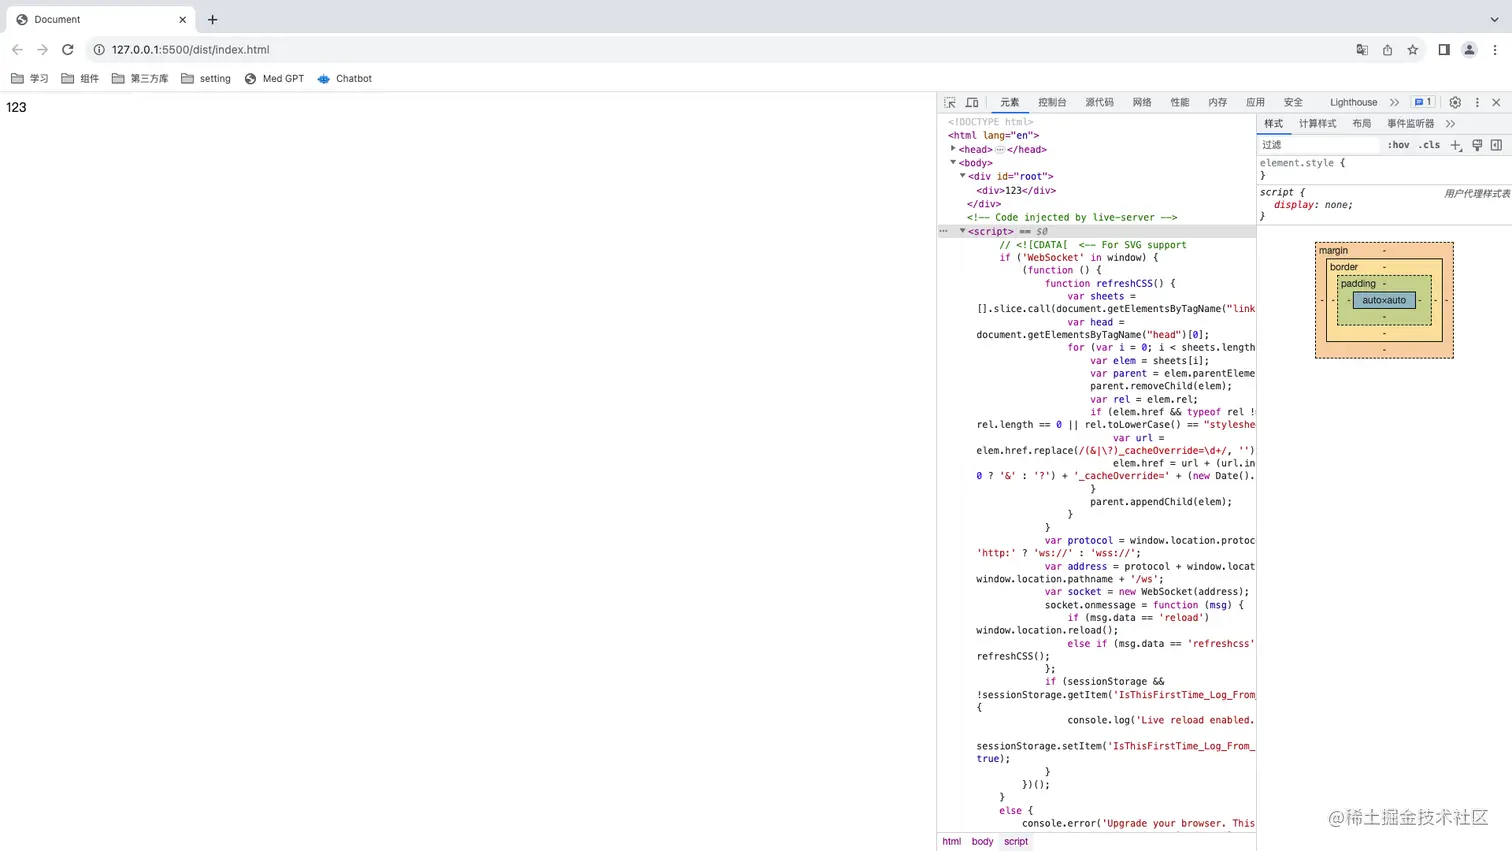
Task: Reload the page with the refresh icon
Action: pos(68,49)
